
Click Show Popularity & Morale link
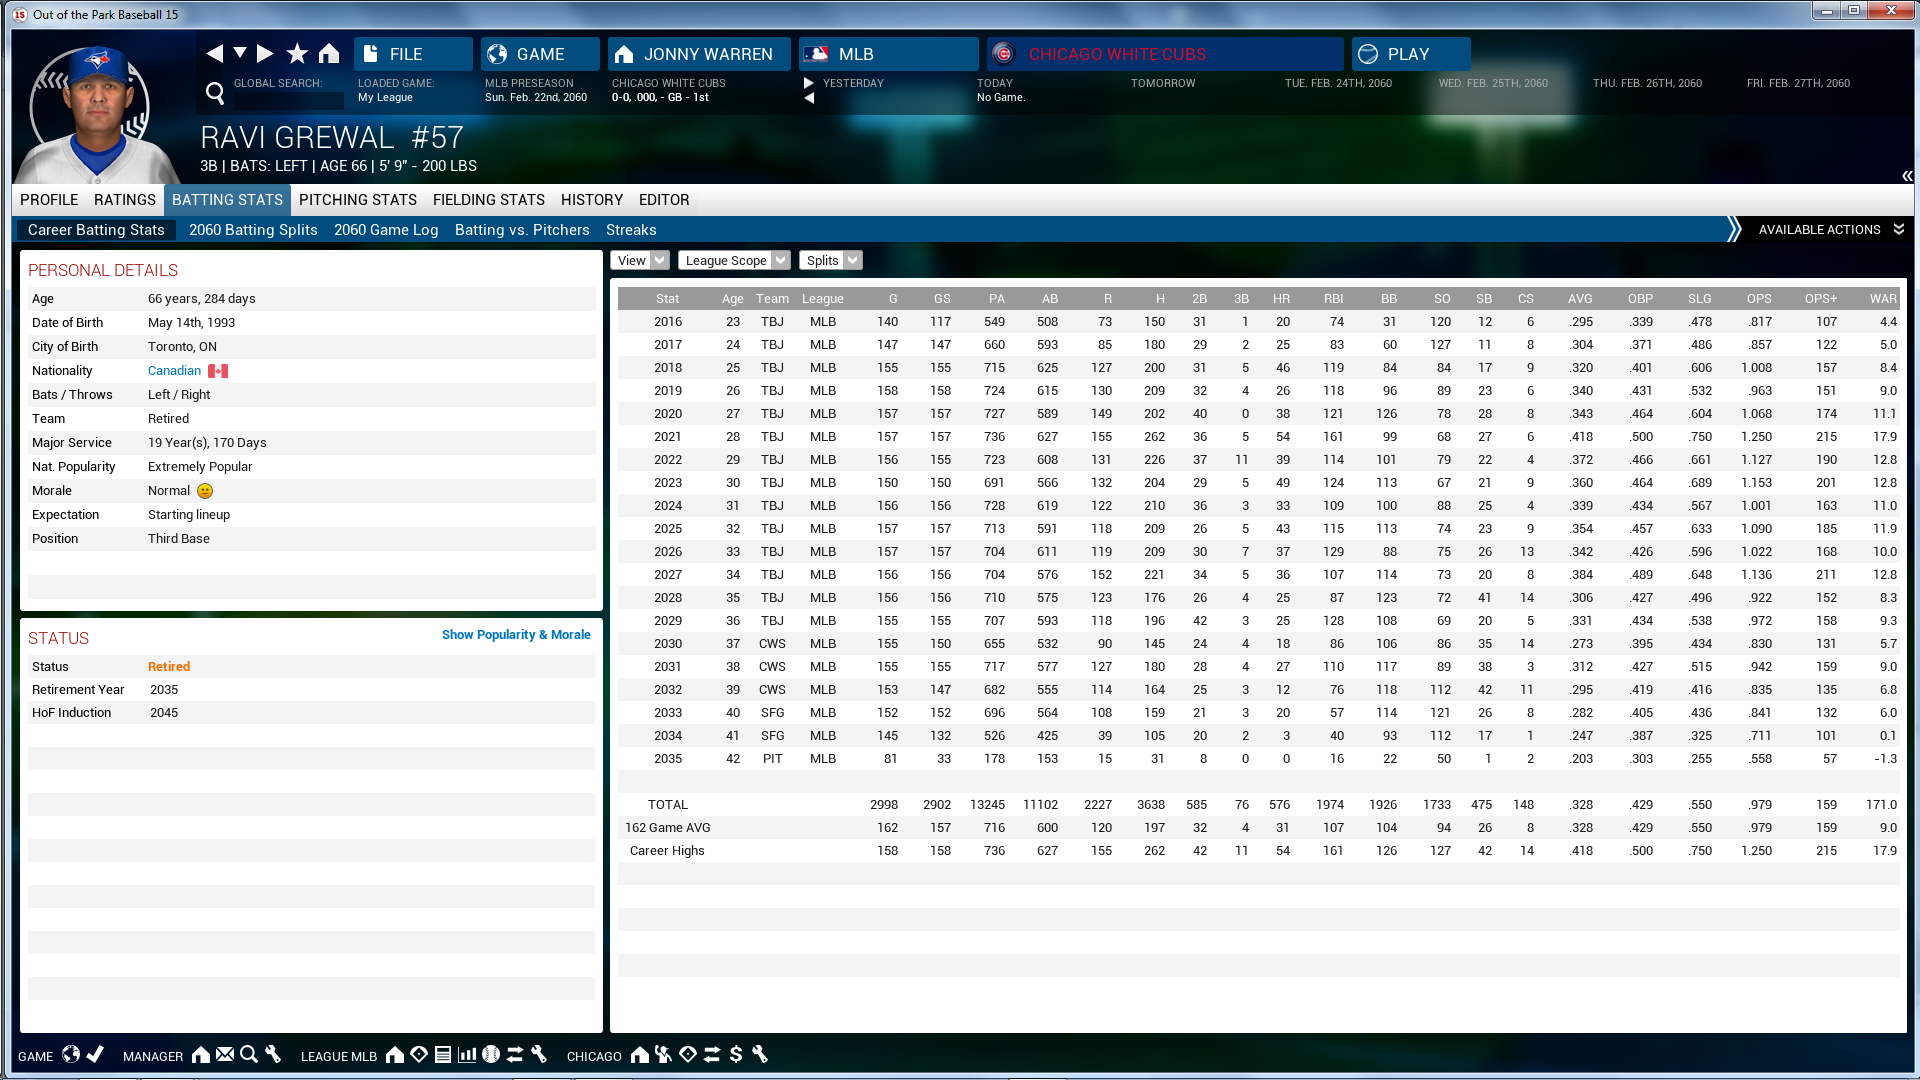516,635
